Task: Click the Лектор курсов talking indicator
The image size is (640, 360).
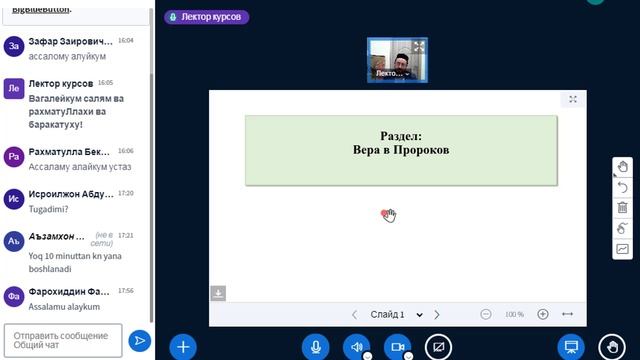Action: [x=207, y=17]
